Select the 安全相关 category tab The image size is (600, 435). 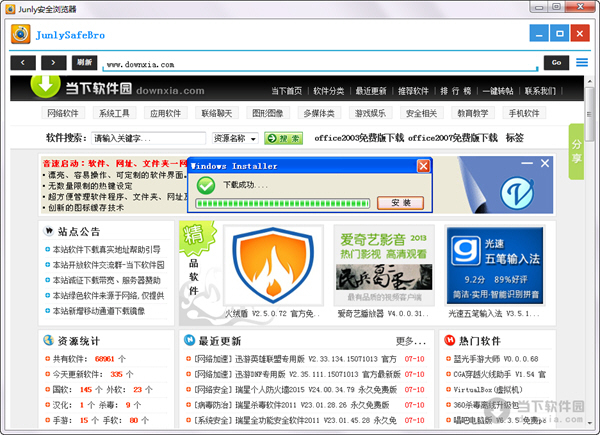point(422,113)
